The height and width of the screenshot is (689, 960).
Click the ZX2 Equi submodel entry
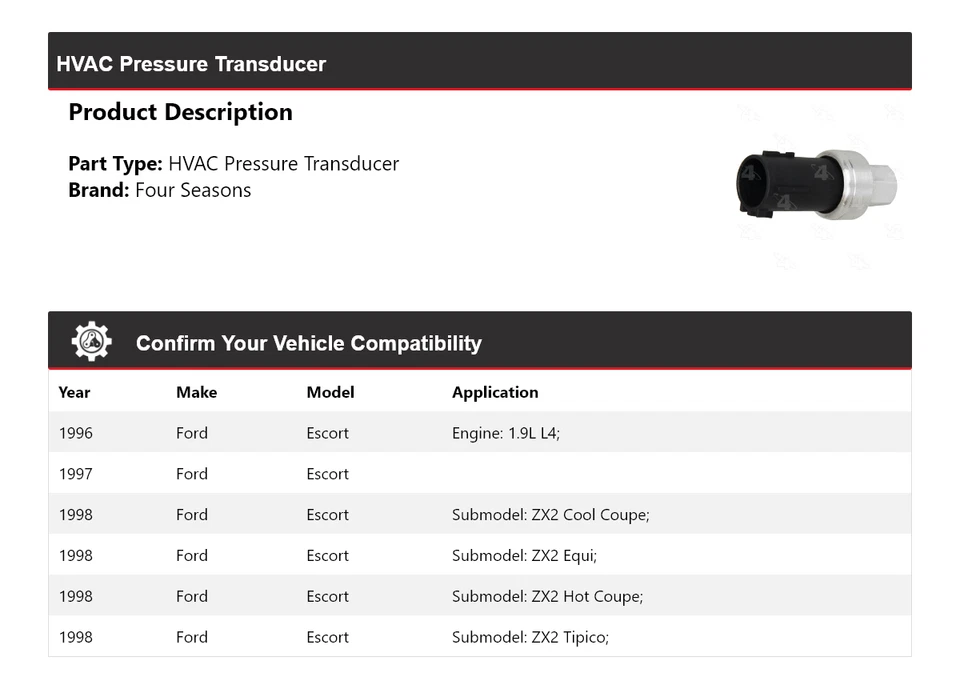point(524,556)
